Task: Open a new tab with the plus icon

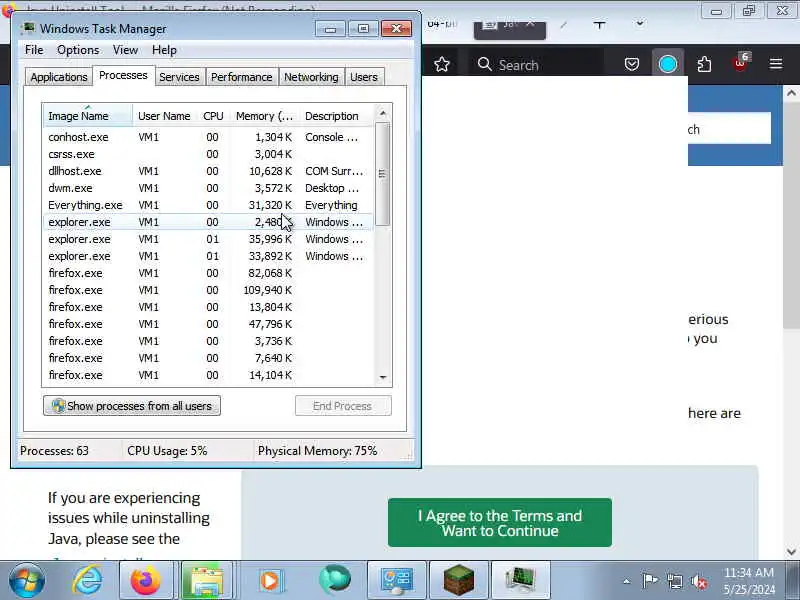Action: point(599,24)
